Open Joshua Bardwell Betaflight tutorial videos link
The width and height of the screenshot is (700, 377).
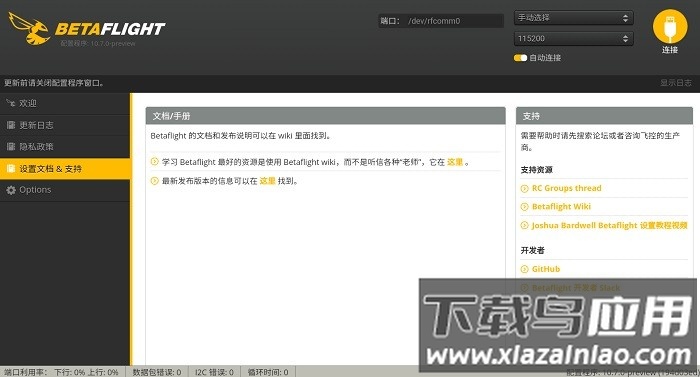609,225
